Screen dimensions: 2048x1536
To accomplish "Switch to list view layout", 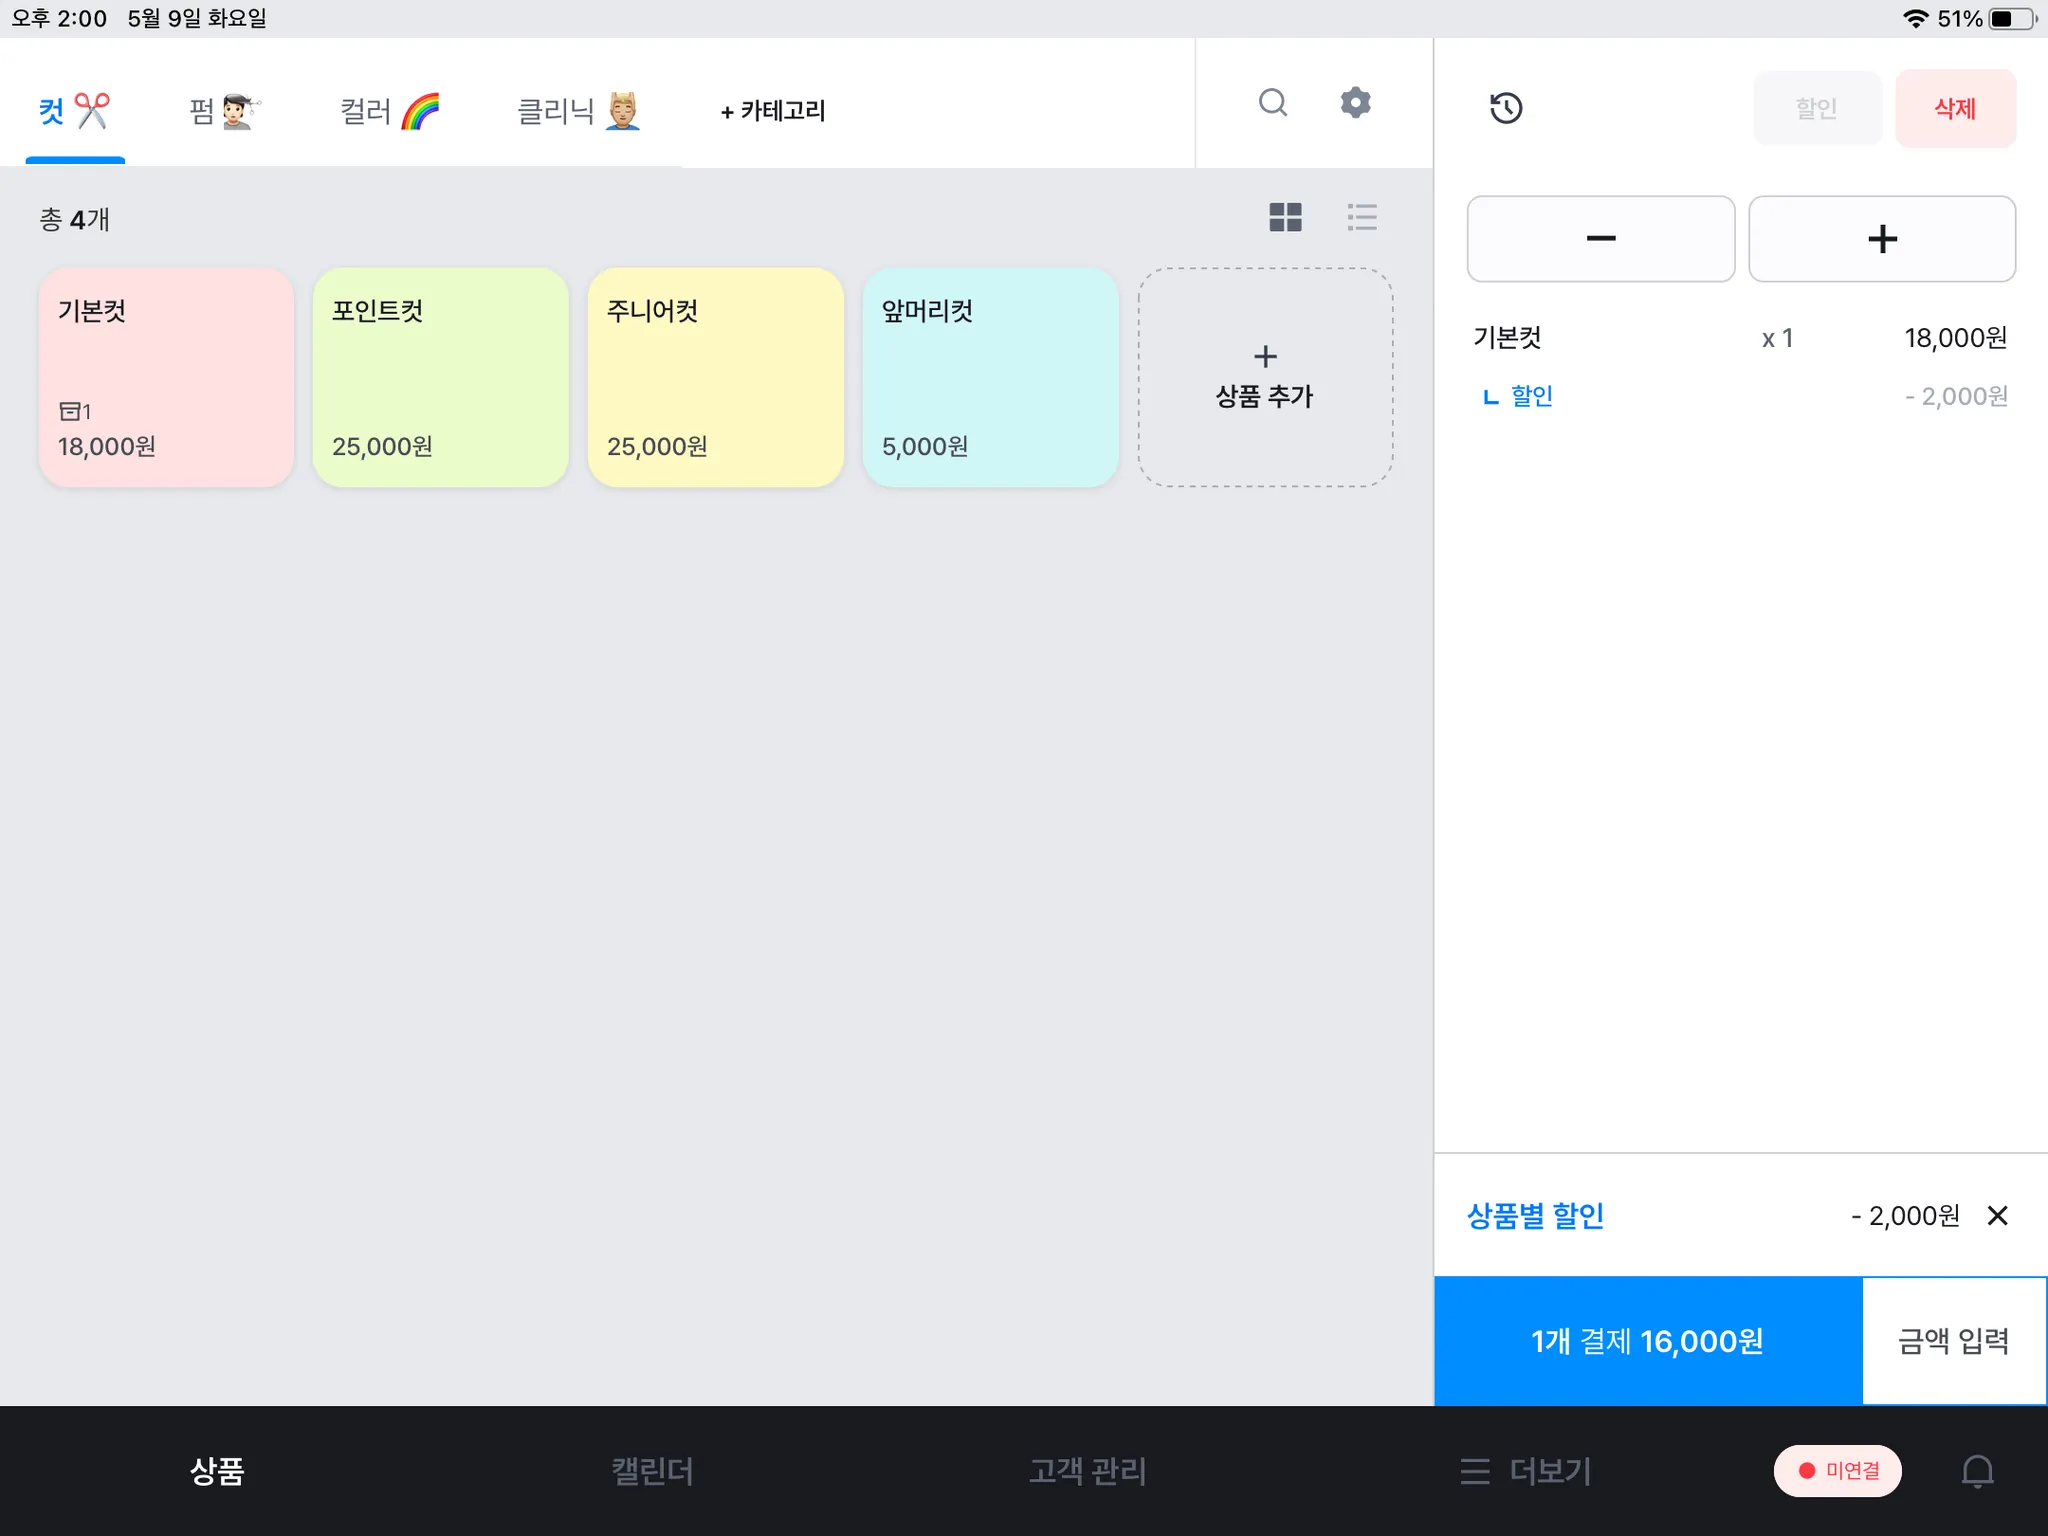I will click(x=1362, y=217).
